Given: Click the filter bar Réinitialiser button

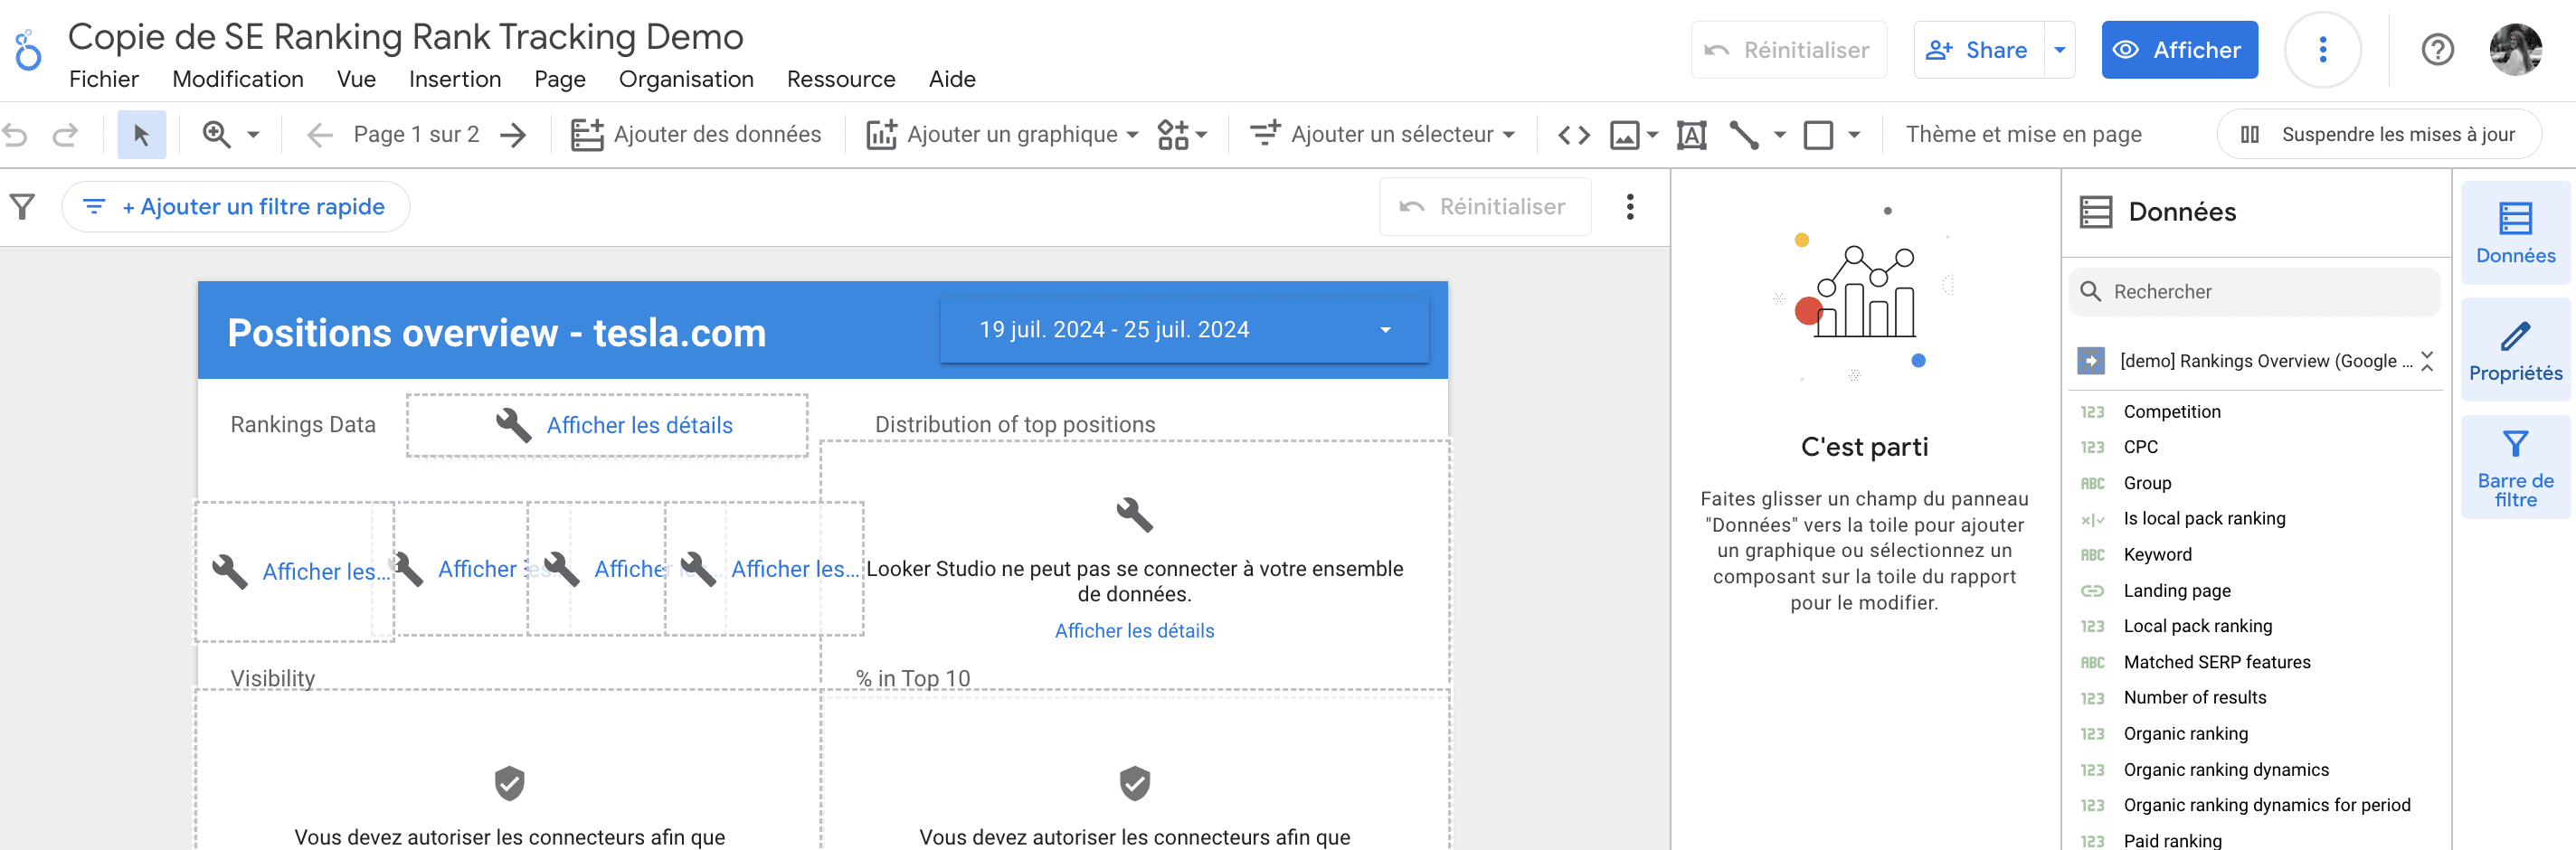Looking at the screenshot, I should point(1485,207).
